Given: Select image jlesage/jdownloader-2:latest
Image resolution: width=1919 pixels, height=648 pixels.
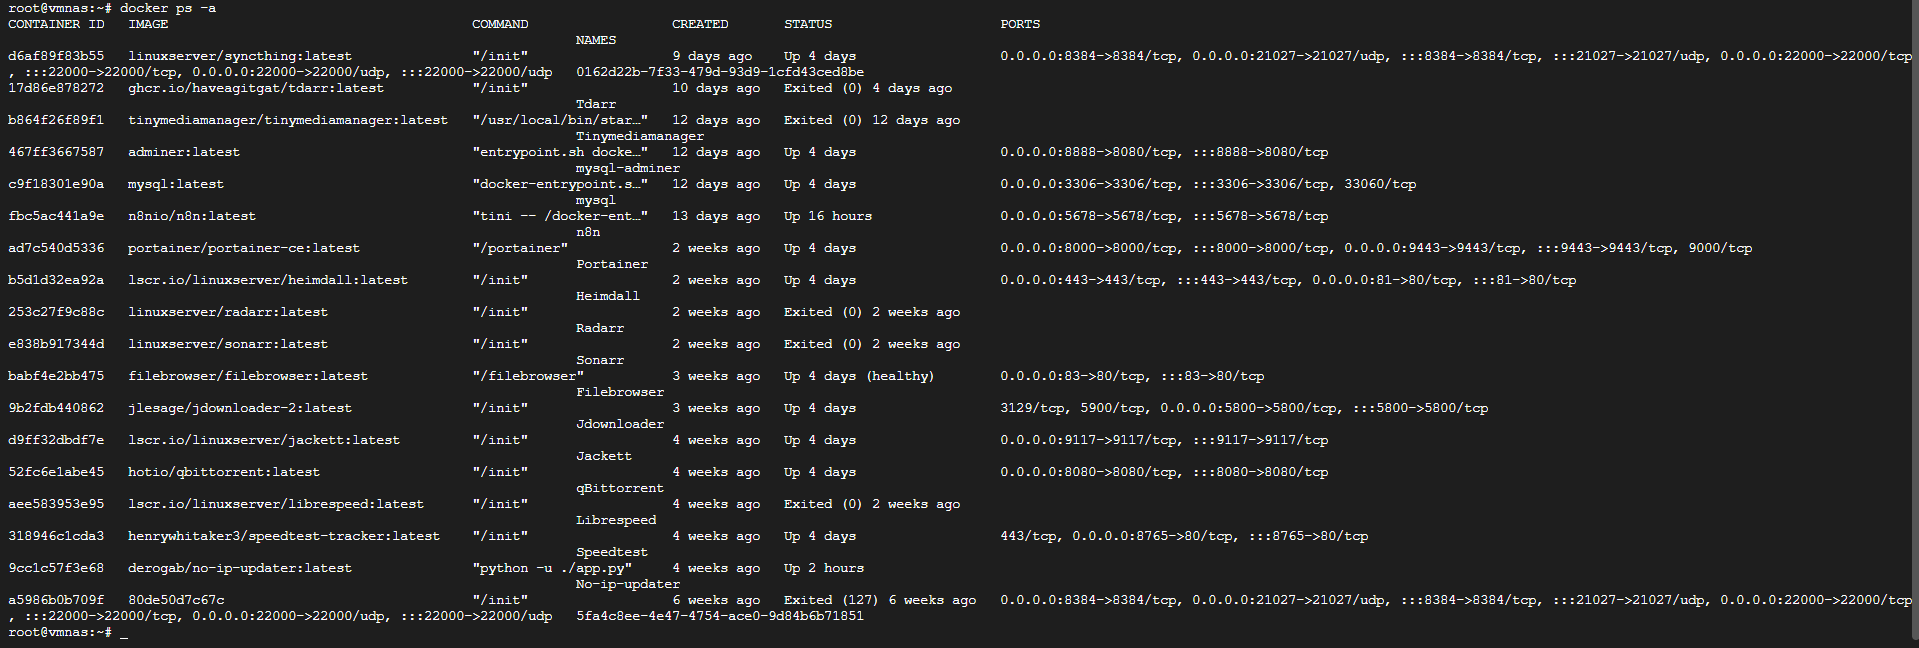Looking at the screenshot, I should pyautogui.click(x=240, y=408).
